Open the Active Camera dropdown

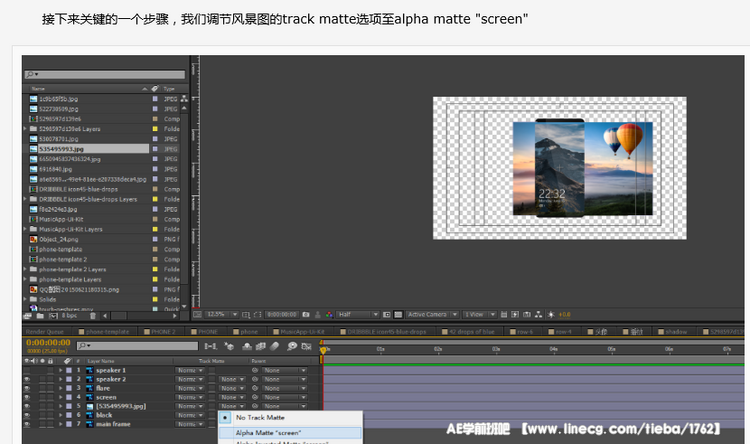click(432, 314)
